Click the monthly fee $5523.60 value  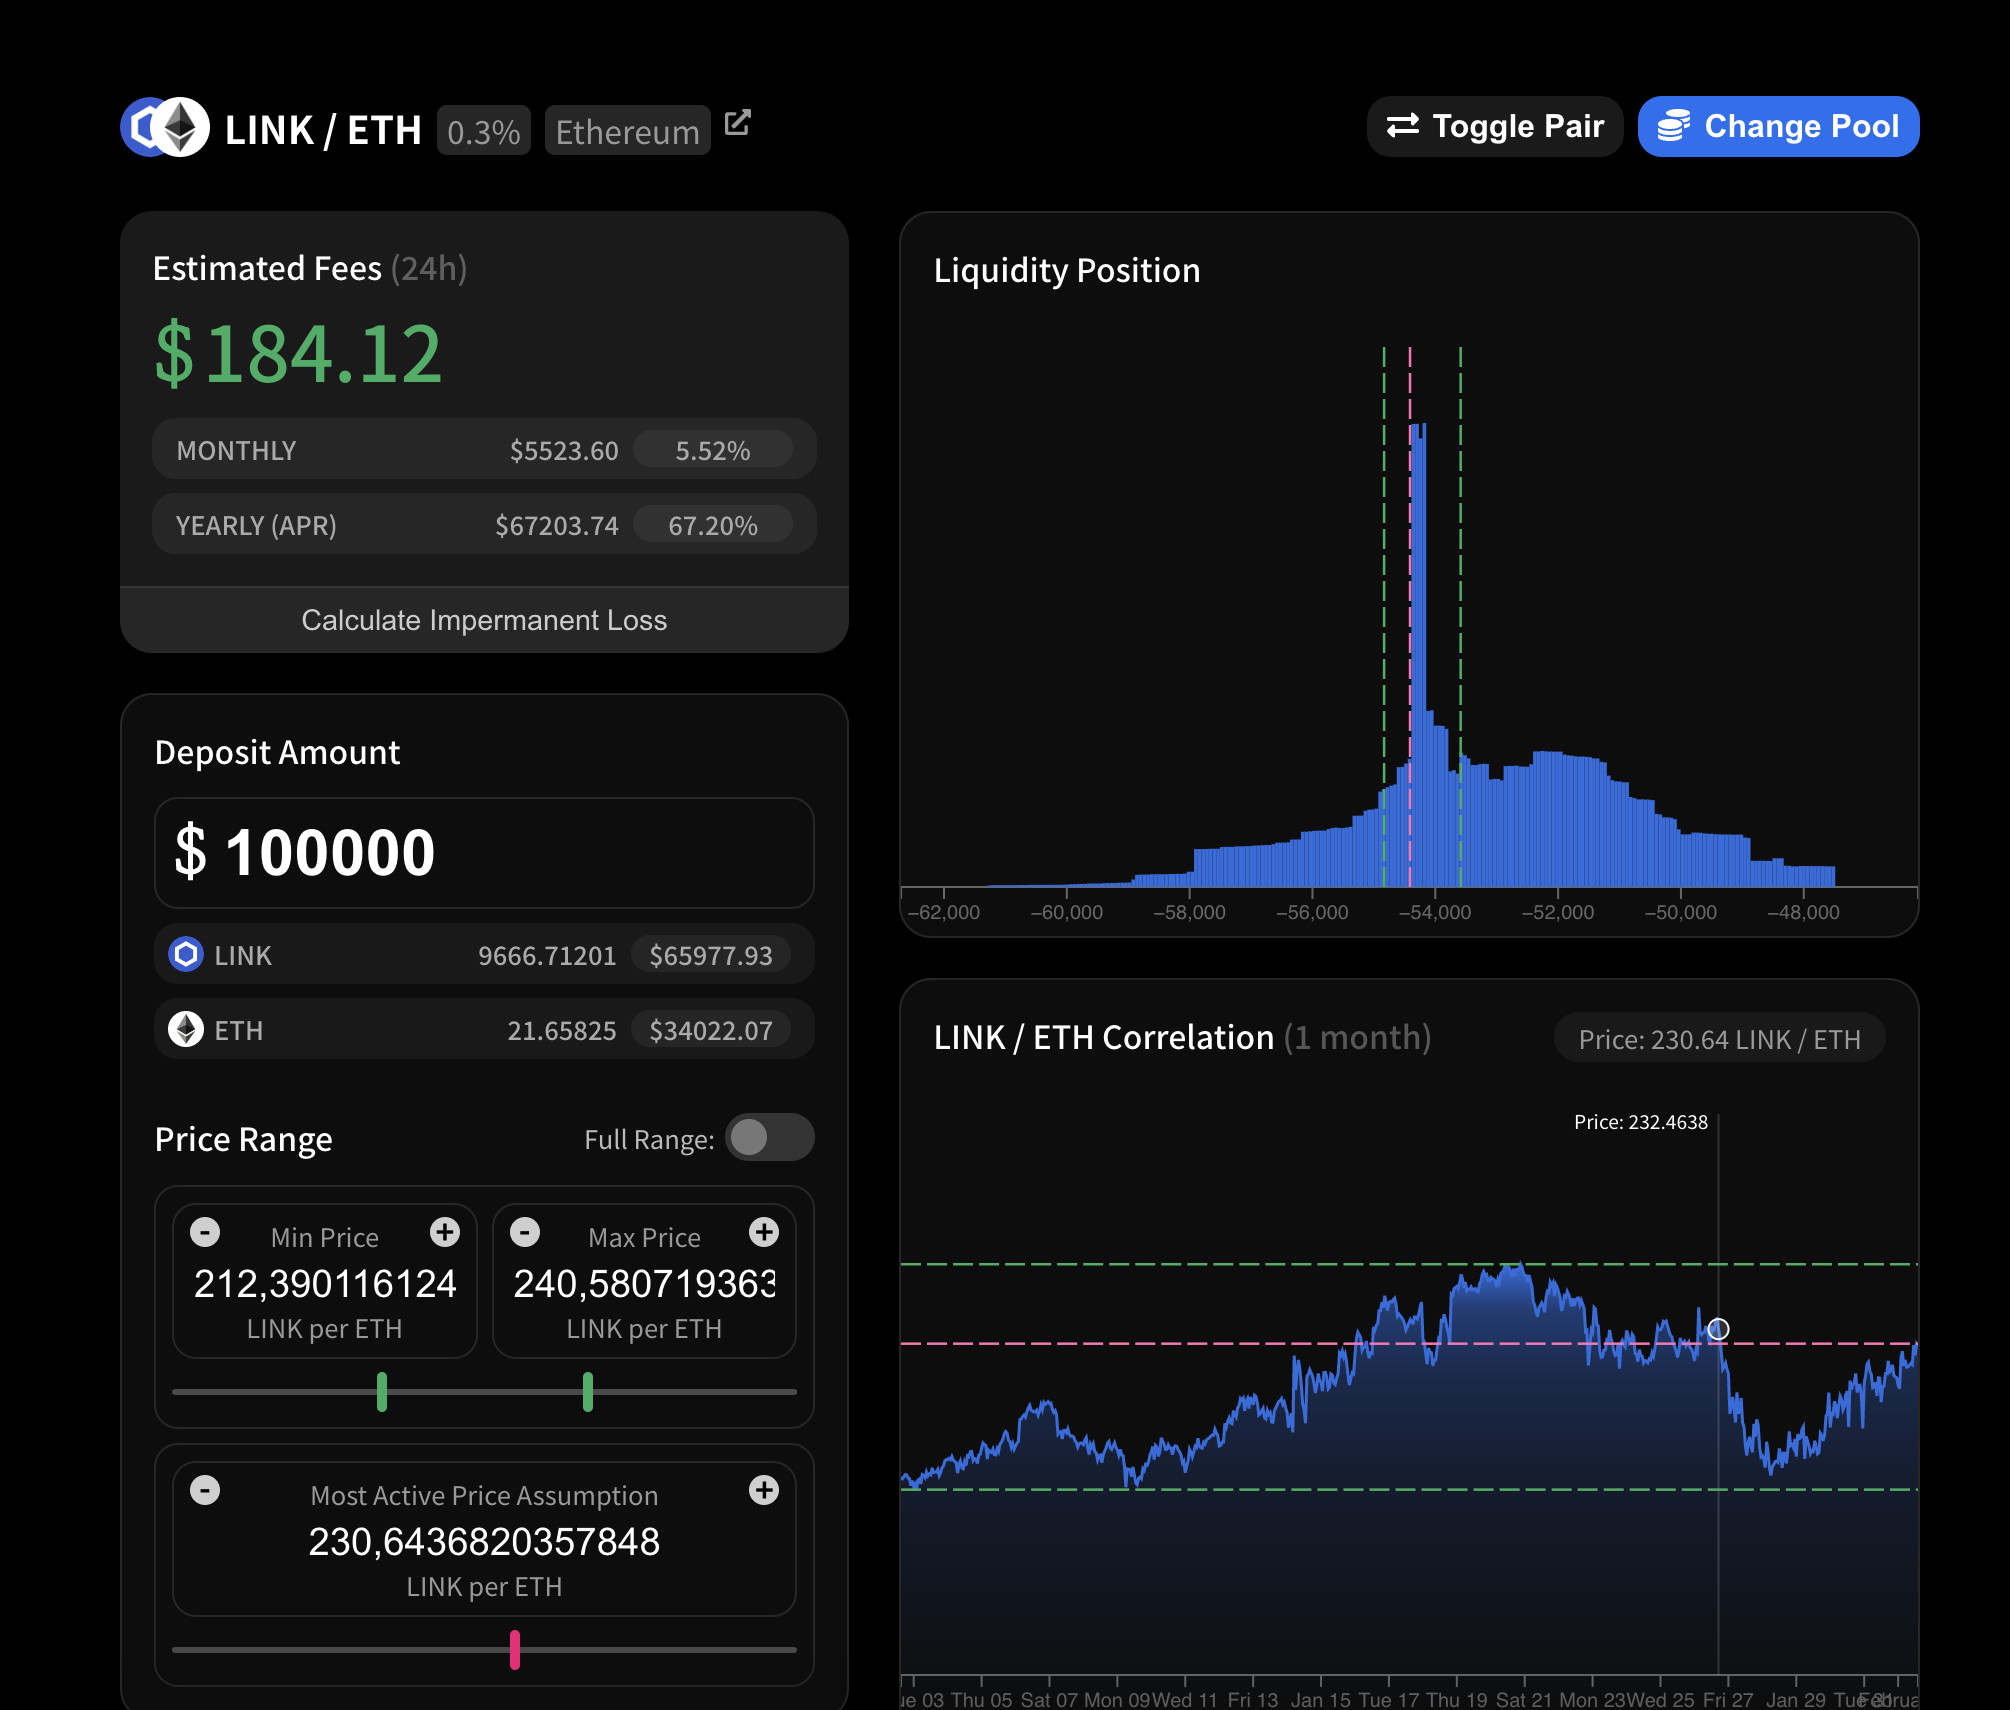tap(564, 451)
